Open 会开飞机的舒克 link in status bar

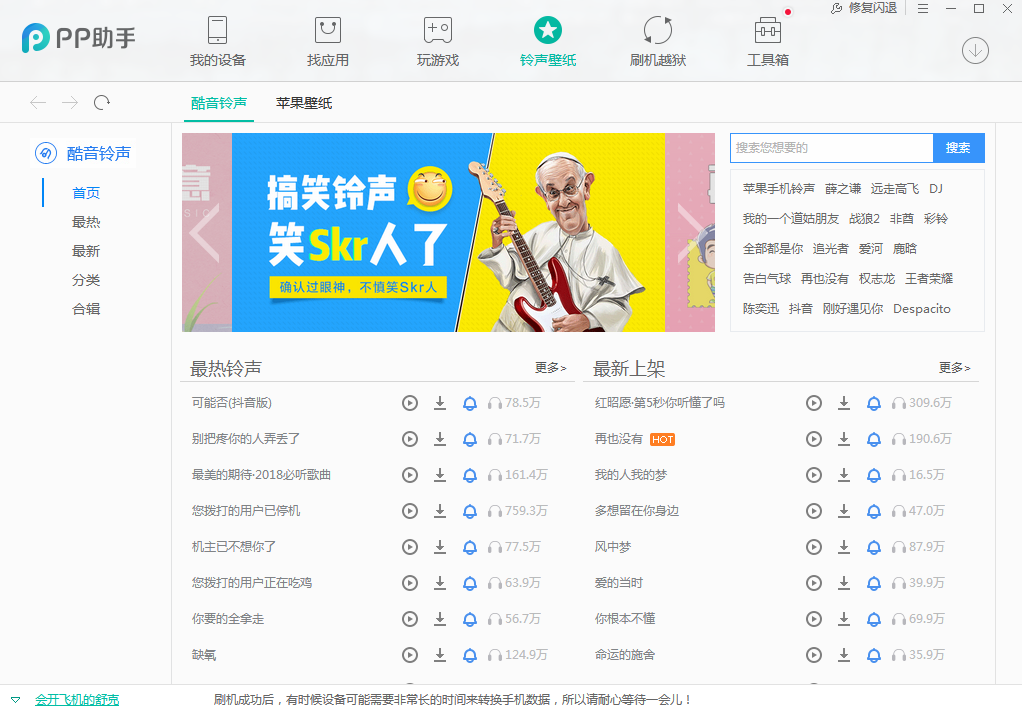77,700
